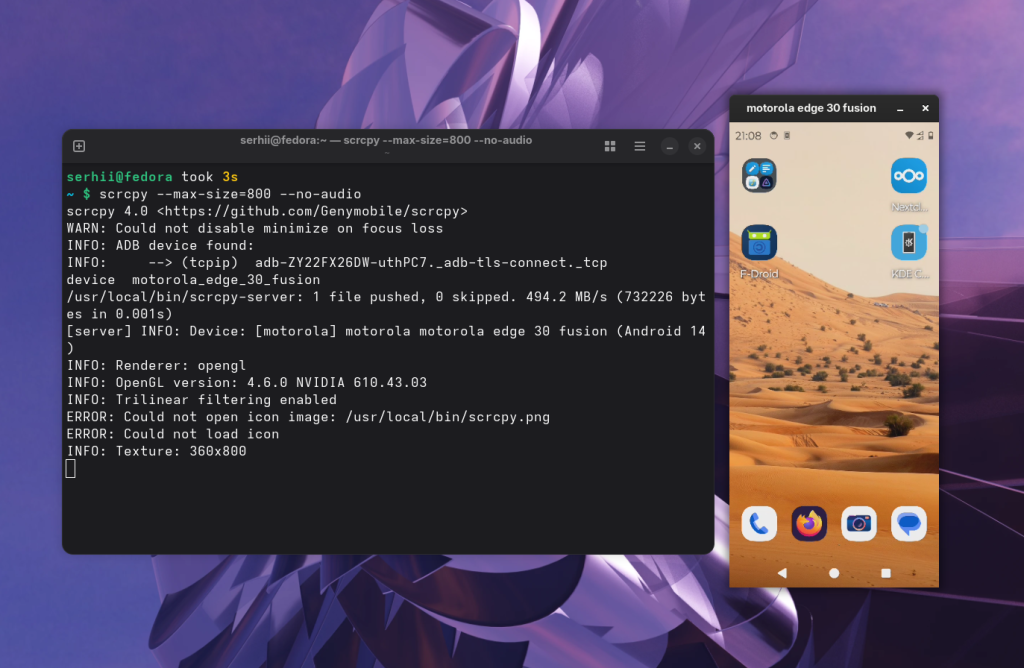Click the '[server] INFO: Device:' line
Screen dimensions: 1024x668
coord(386,340)
